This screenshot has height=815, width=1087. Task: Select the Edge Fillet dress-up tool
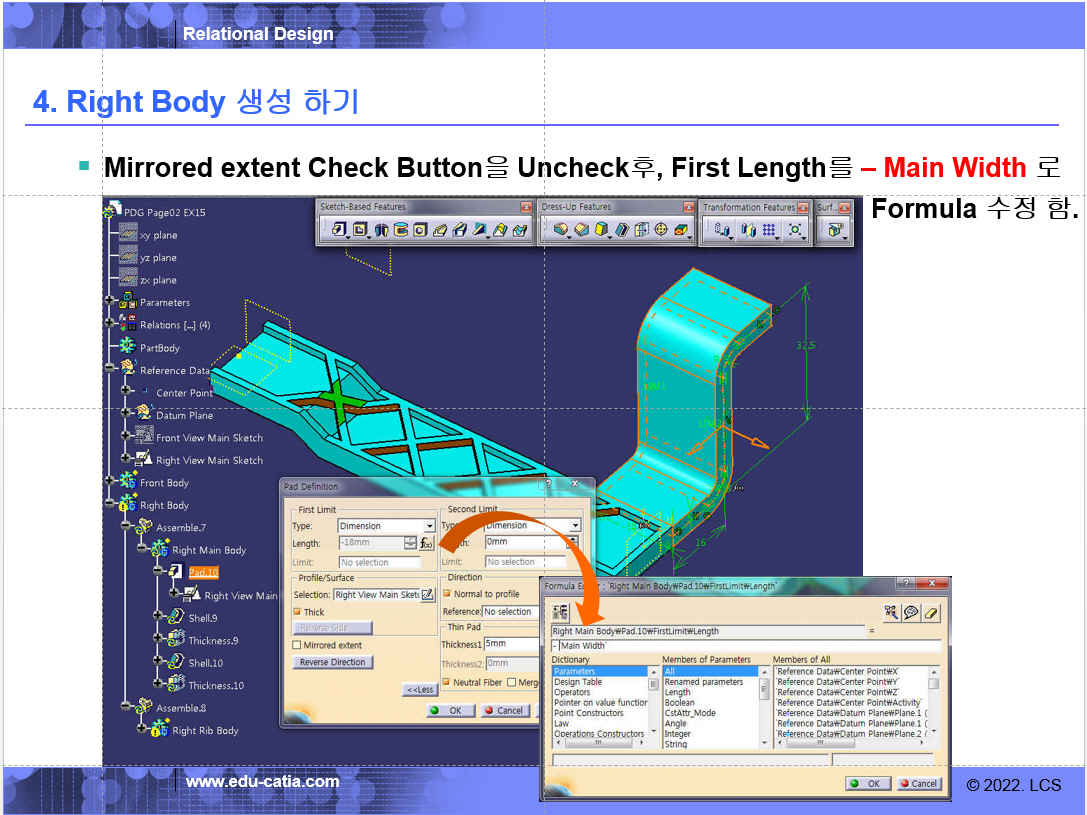(x=560, y=230)
